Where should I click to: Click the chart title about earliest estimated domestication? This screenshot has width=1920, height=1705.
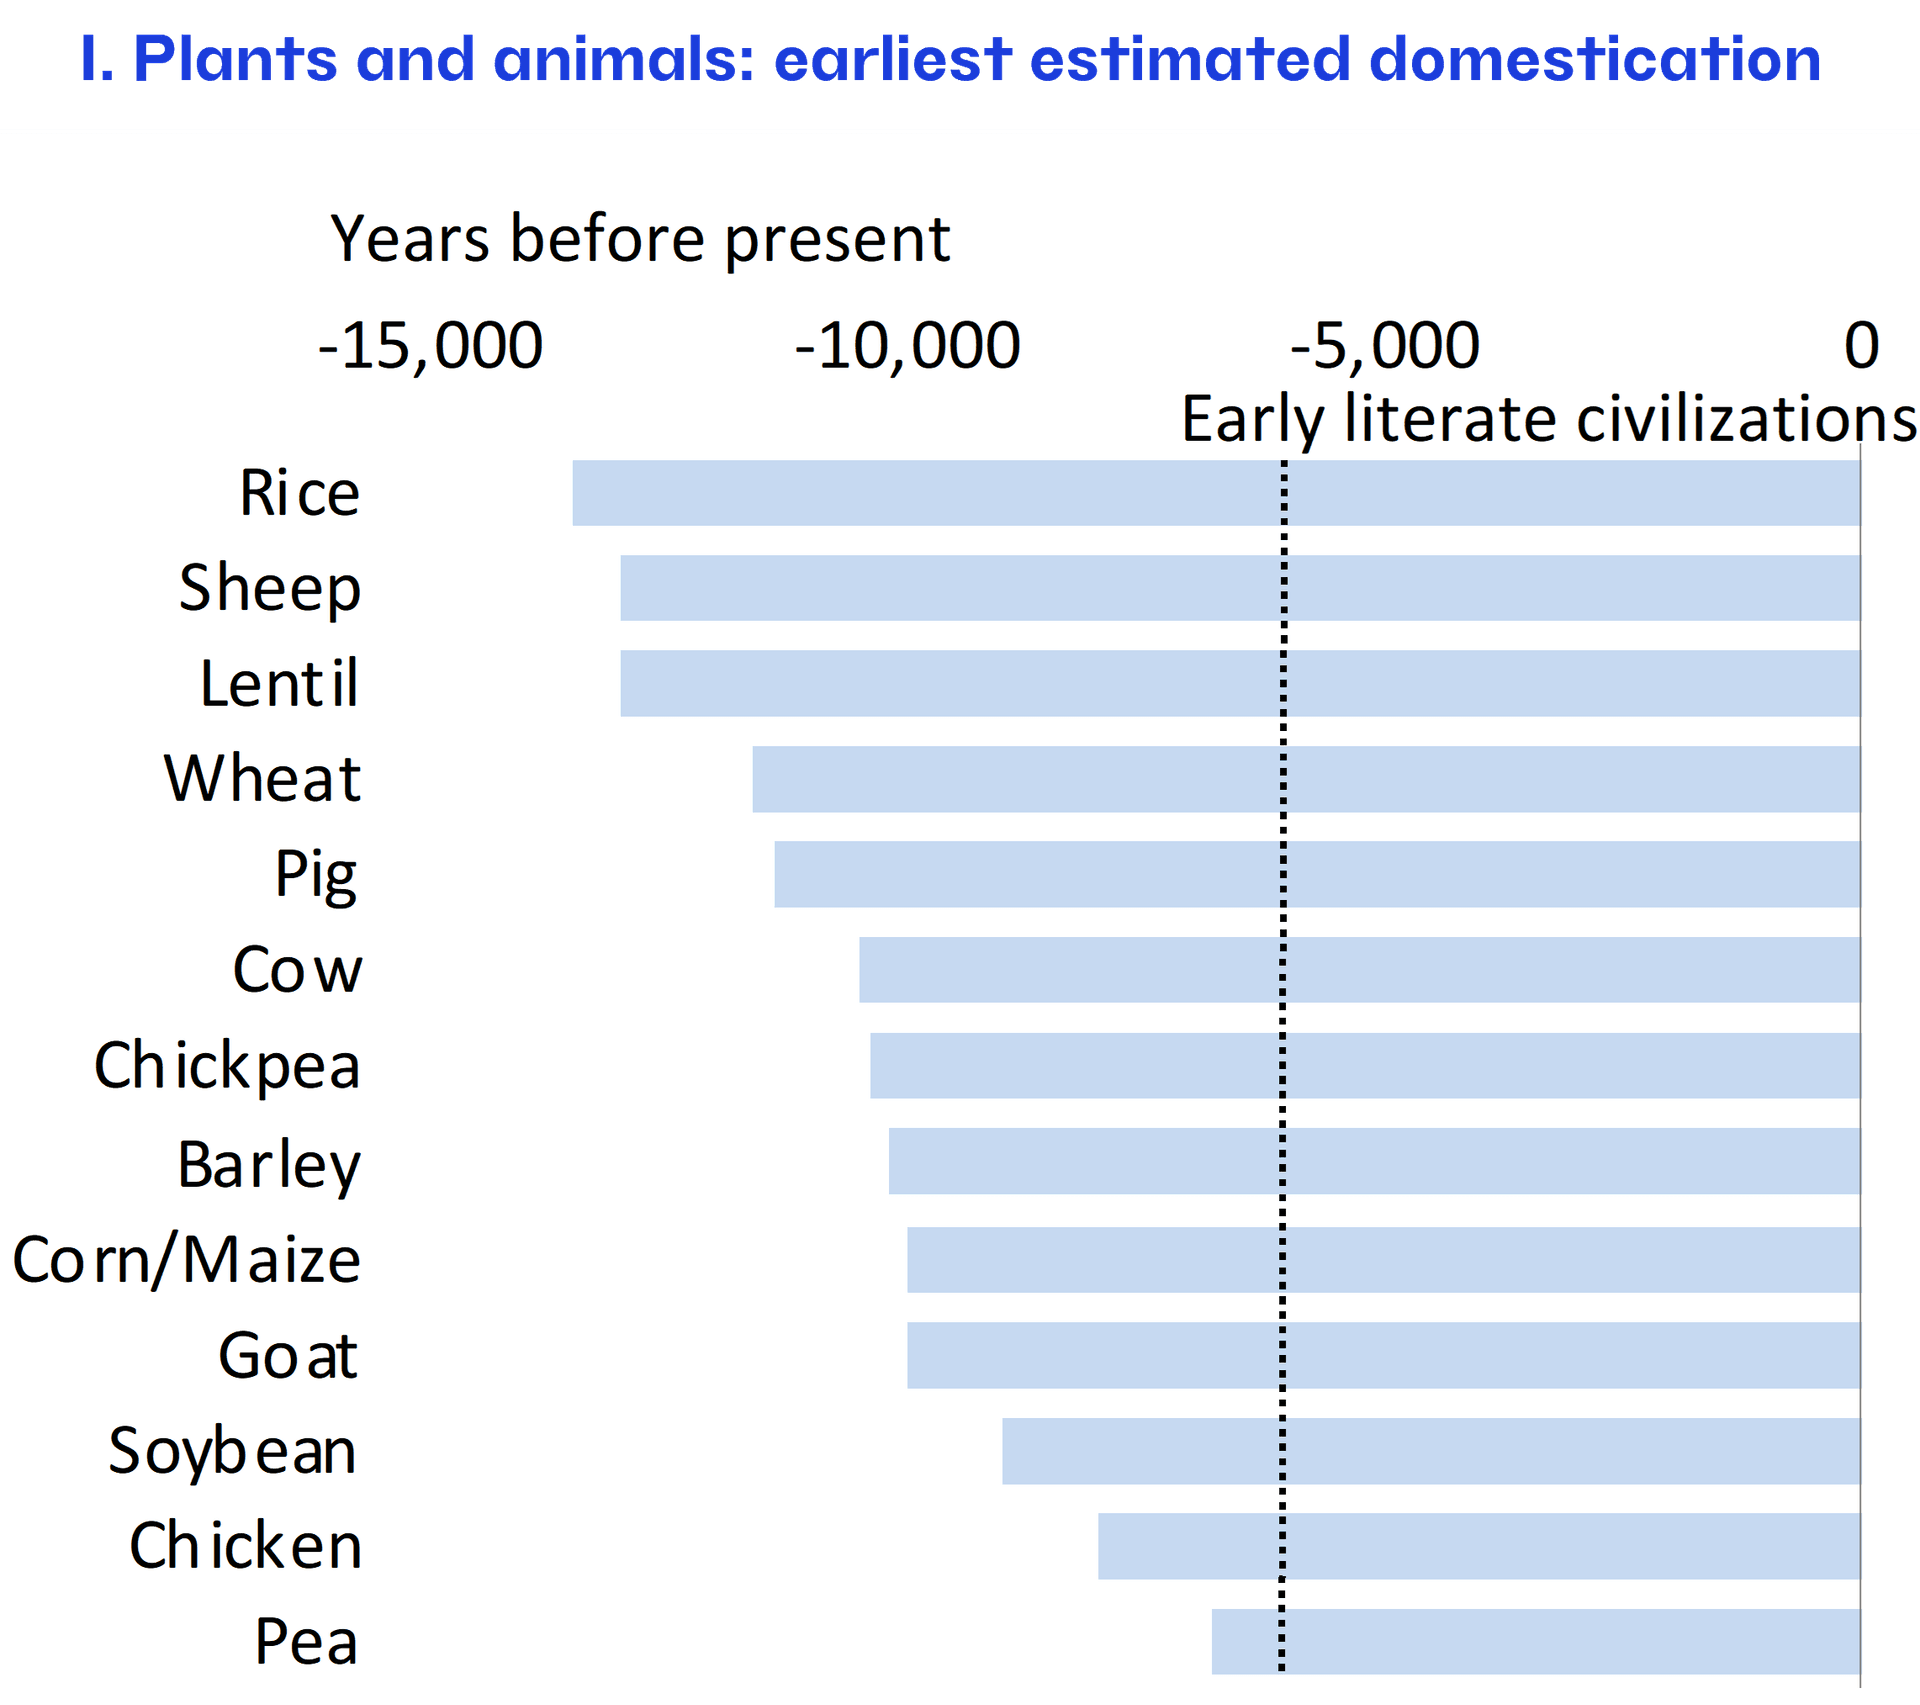[x=950, y=60]
